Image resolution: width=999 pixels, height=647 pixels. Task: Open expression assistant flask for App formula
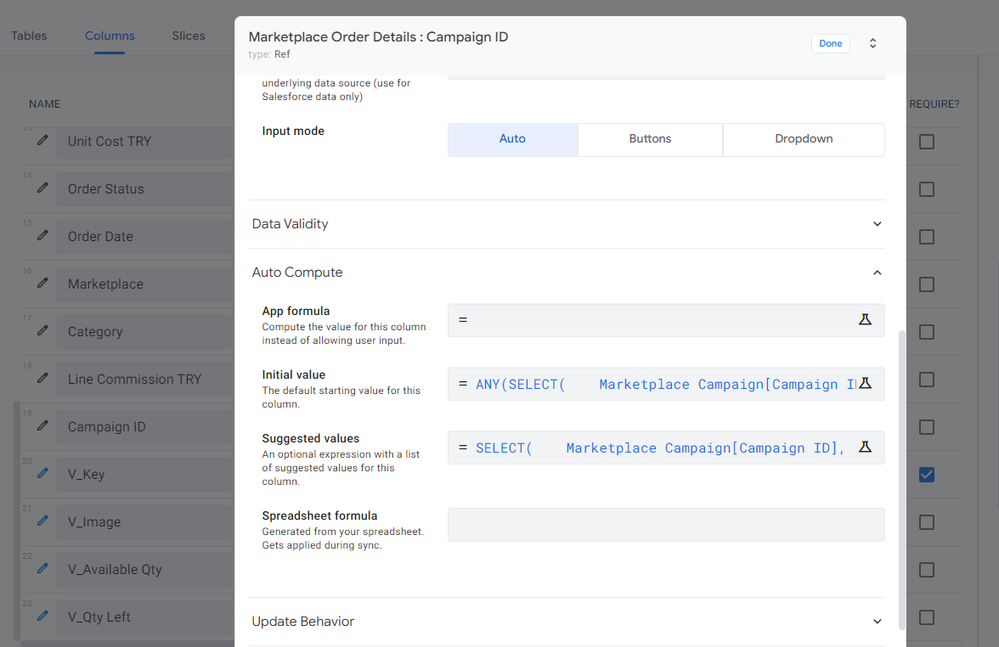(x=865, y=320)
